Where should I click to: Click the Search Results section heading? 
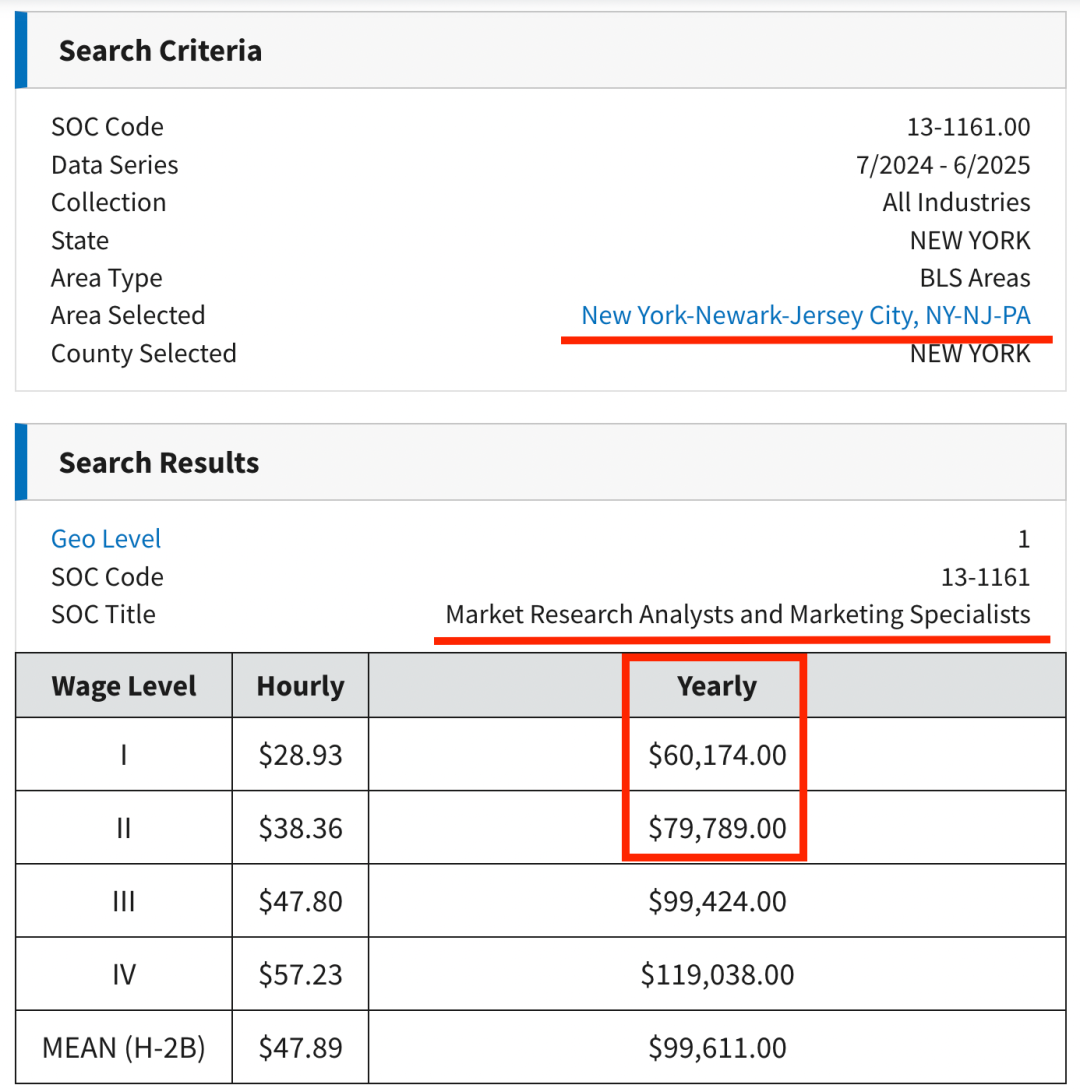(x=159, y=463)
